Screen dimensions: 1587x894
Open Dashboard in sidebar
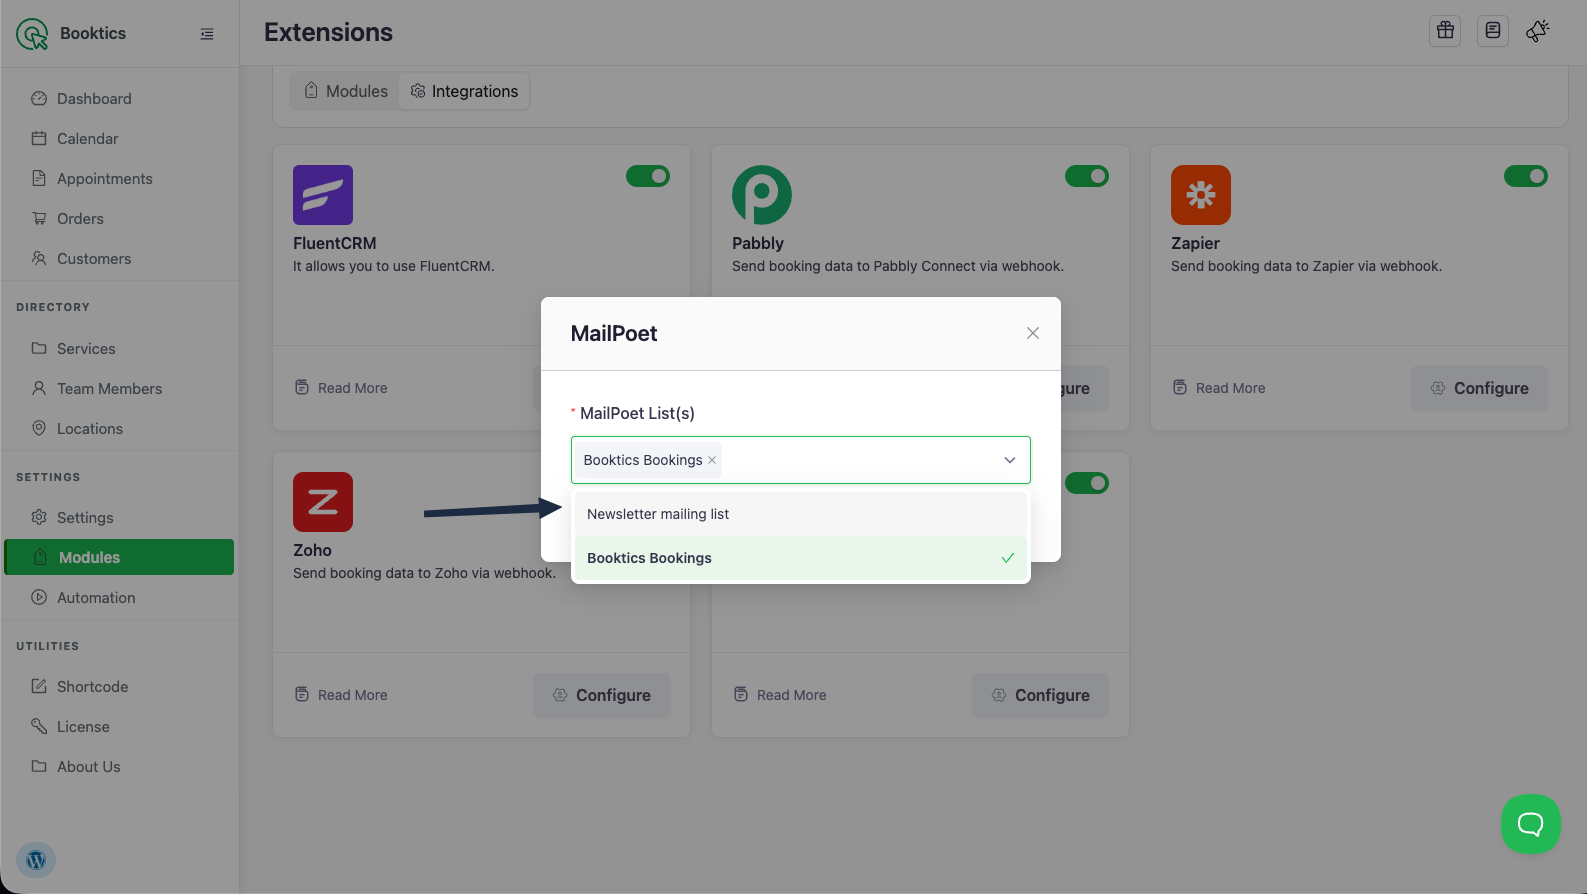pos(119,98)
